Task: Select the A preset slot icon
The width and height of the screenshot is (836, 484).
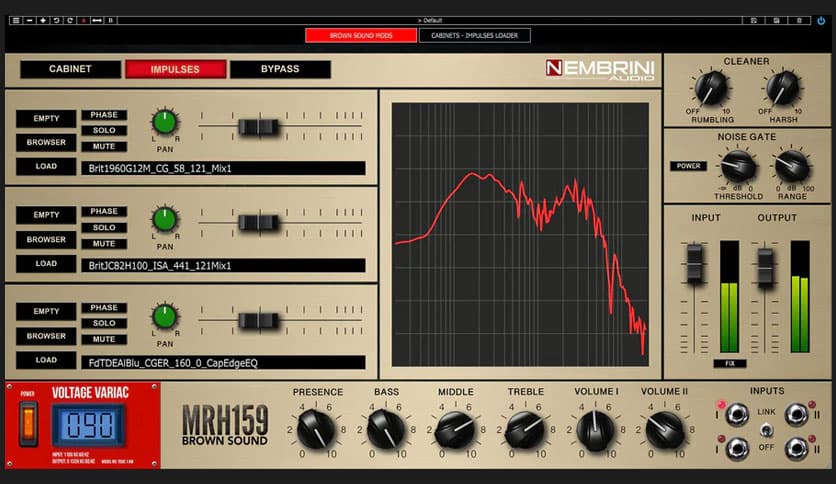Action: (x=83, y=20)
